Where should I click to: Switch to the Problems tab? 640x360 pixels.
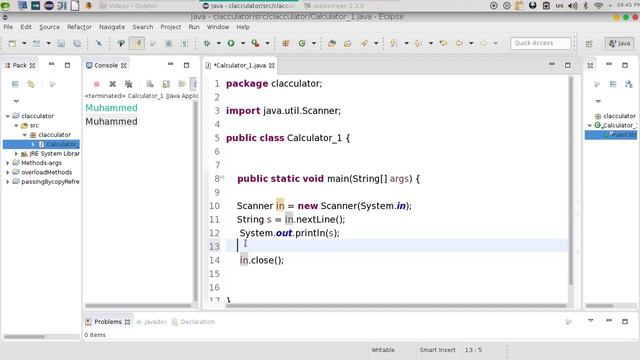coord(108,322)
